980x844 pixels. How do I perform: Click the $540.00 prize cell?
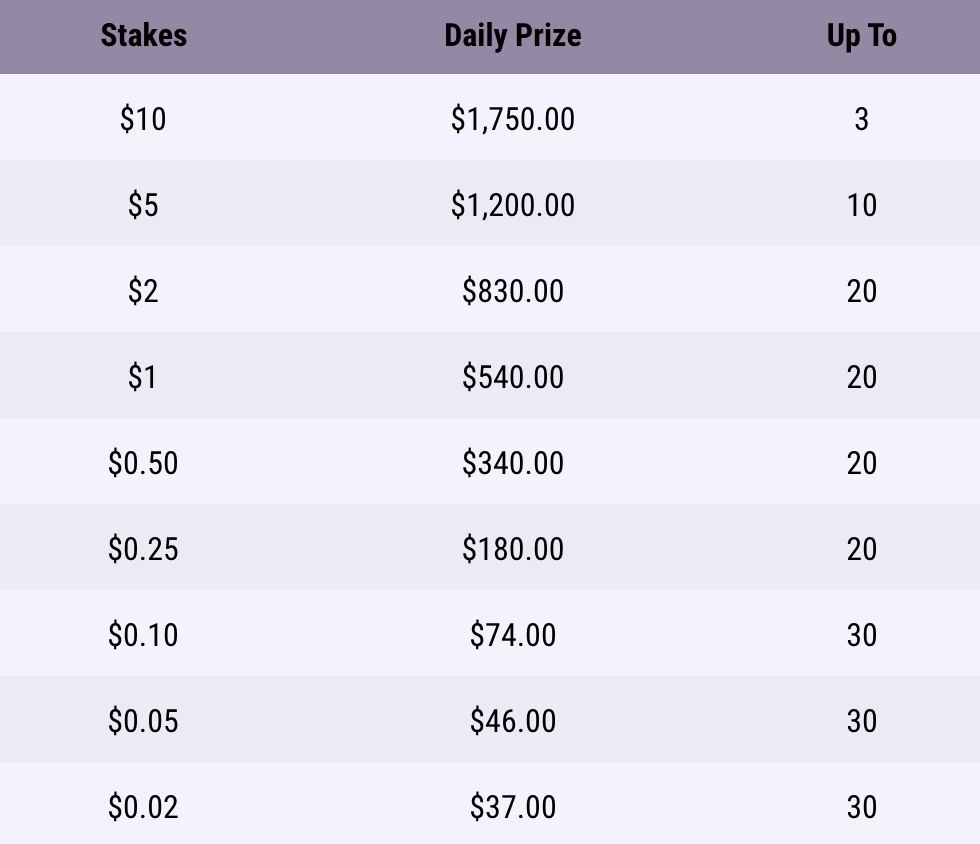pyautogui.click(x=512, y=377)
